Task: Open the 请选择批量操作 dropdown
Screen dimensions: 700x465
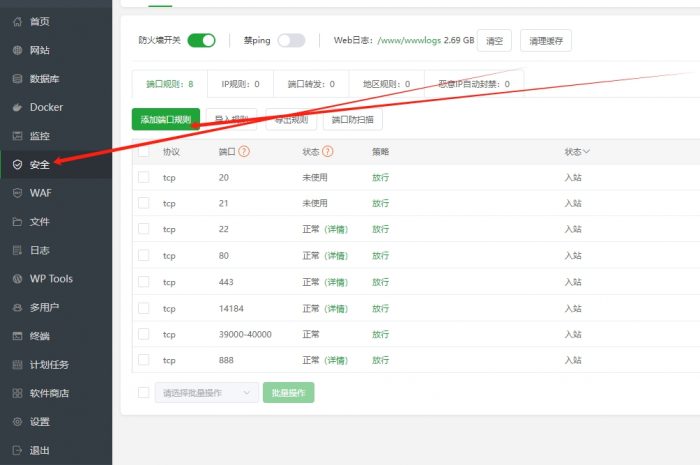Action: coord(207,393)
